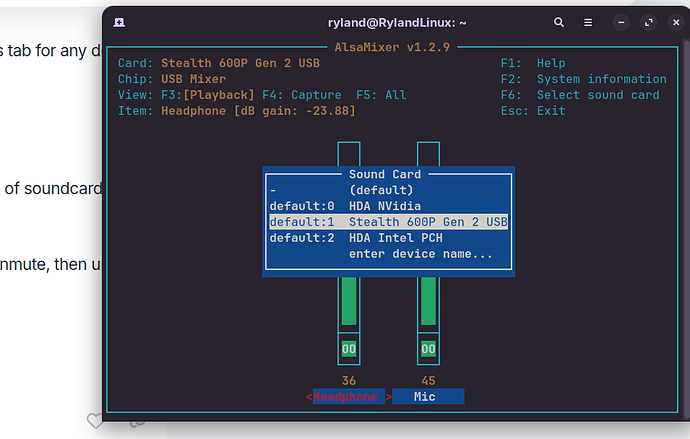
Task: Click the 'Card: Stealth 600P Gen 2 USB' line
Action: pos(219,63)
